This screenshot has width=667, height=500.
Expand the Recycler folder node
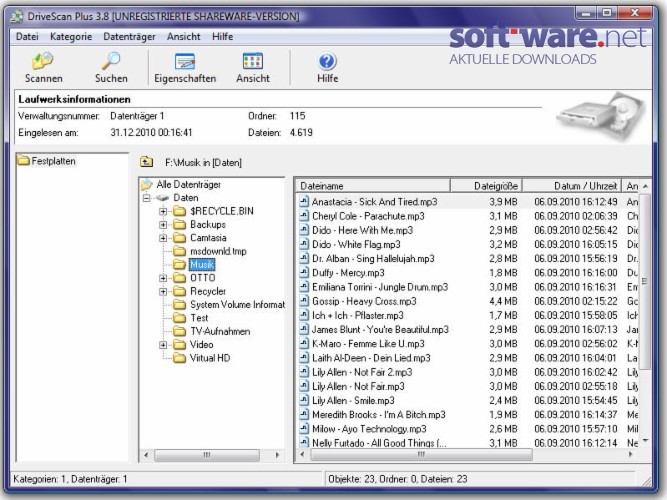point(163,291)
